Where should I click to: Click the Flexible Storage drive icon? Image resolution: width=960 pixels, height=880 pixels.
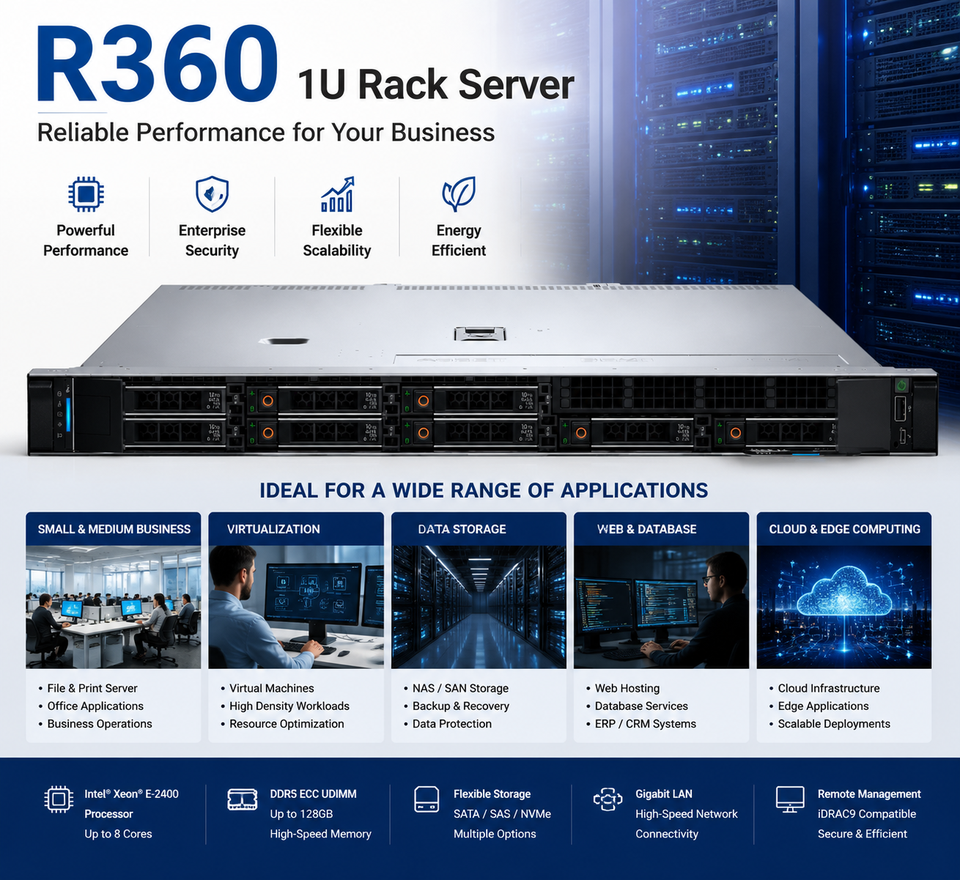[426, 799]
